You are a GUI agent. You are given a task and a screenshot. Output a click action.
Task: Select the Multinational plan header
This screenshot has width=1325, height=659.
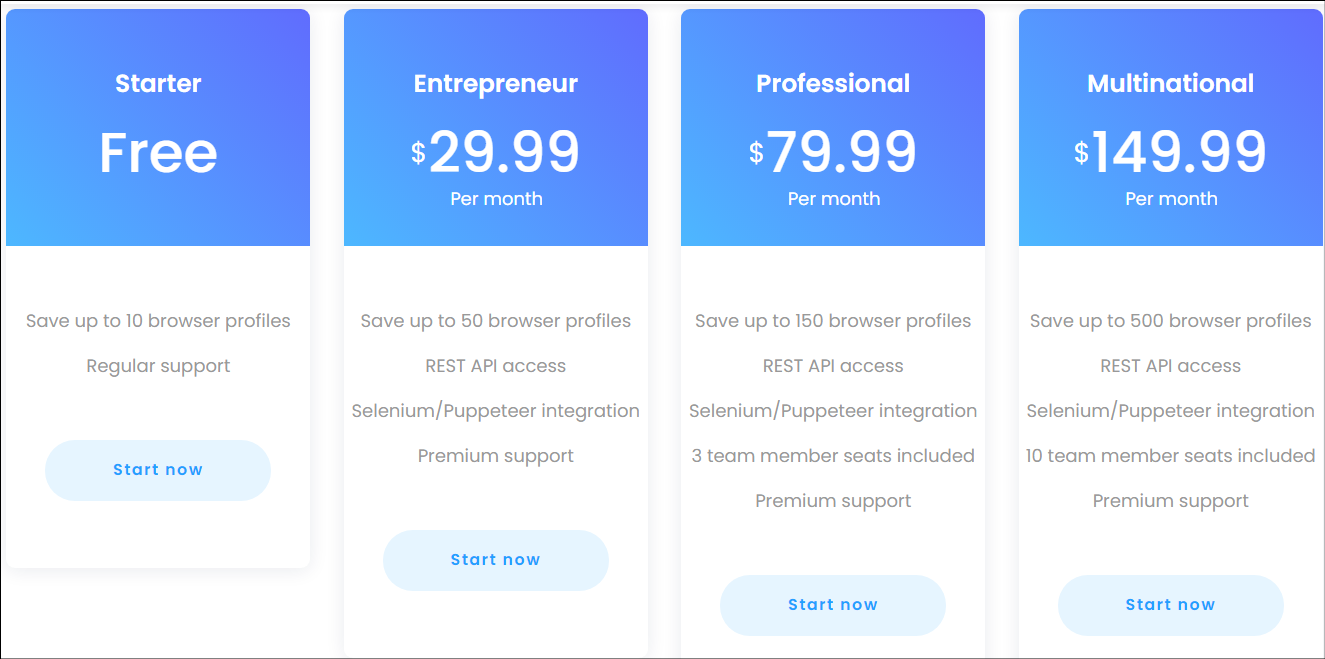(x=1170, y=84)
